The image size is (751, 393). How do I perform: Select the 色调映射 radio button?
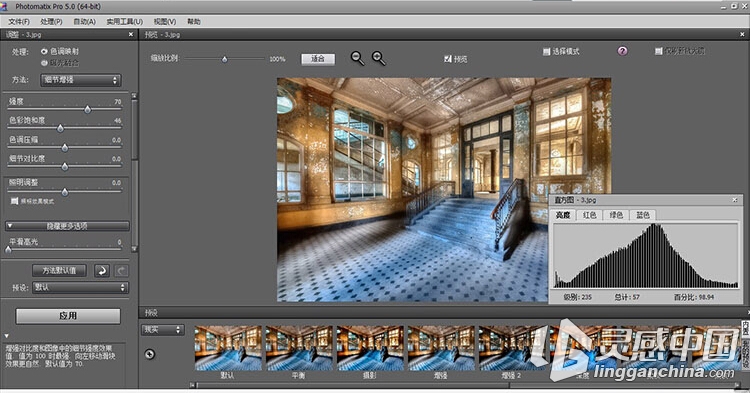[x=45, y=51]
